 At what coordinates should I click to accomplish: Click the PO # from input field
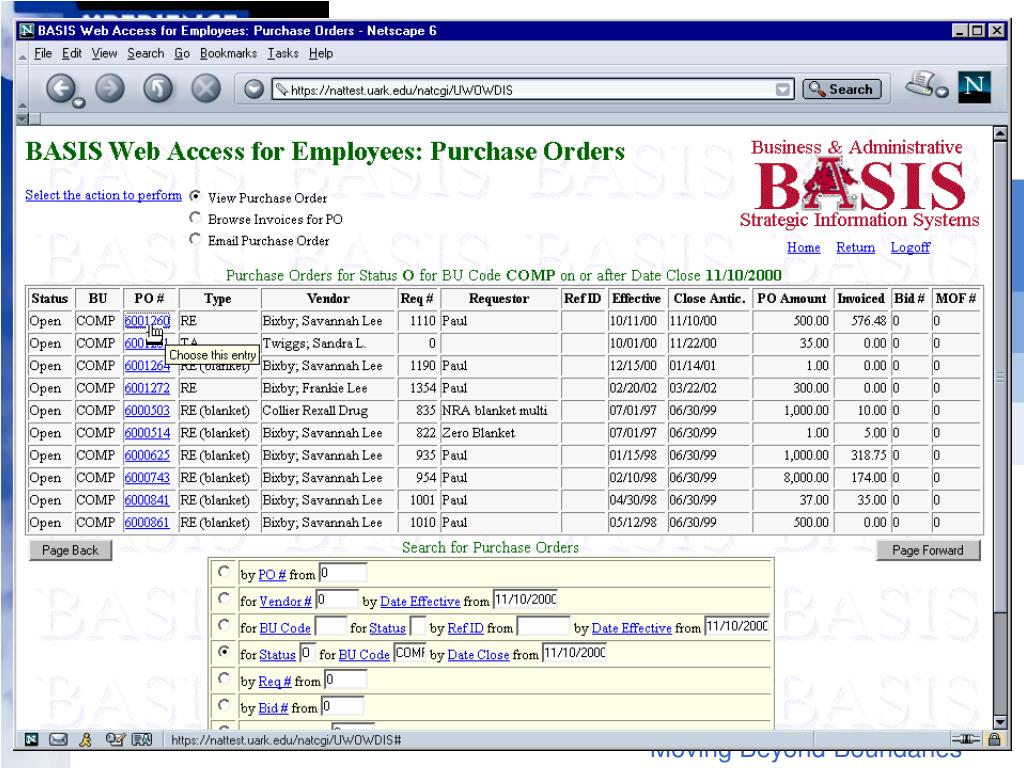pyautogui.click(x=343, y=573)
